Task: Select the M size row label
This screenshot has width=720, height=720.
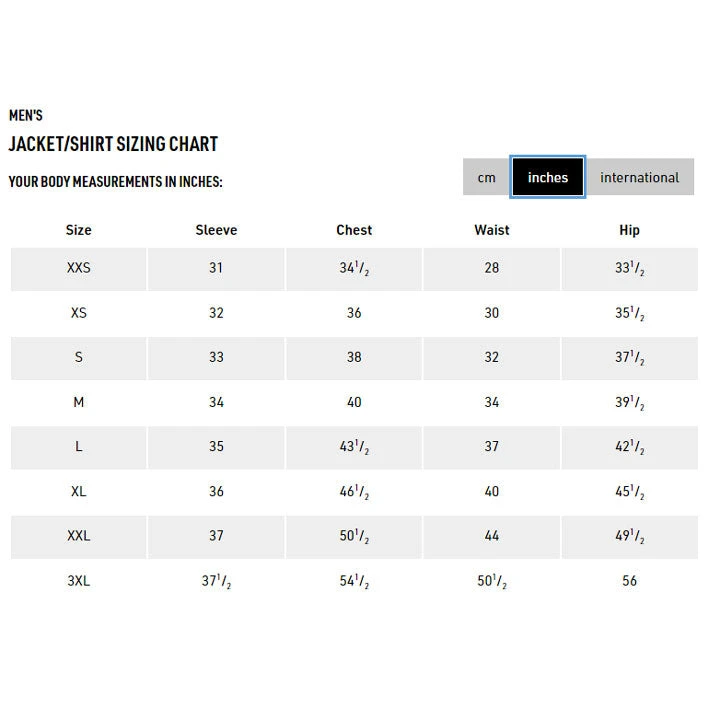Action: pos(78,402)
